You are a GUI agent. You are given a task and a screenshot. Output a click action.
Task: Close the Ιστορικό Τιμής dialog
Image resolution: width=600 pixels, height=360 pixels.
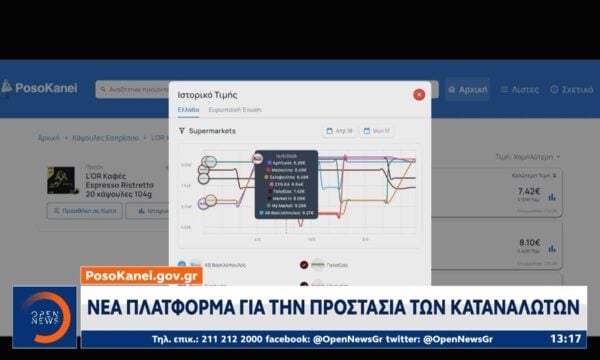(419, 94)
